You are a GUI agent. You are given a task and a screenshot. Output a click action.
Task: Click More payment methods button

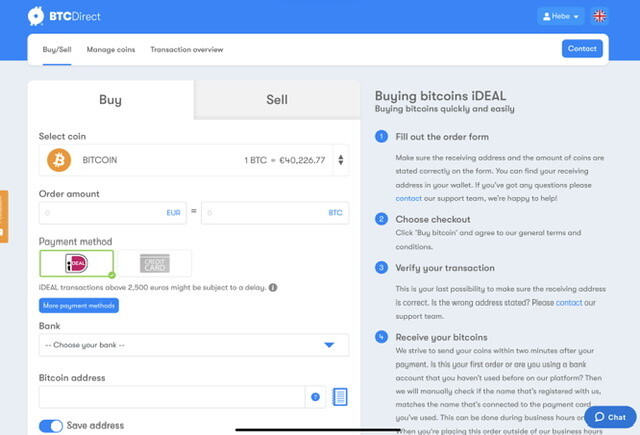pyautogui.click(x=79, y=306)
